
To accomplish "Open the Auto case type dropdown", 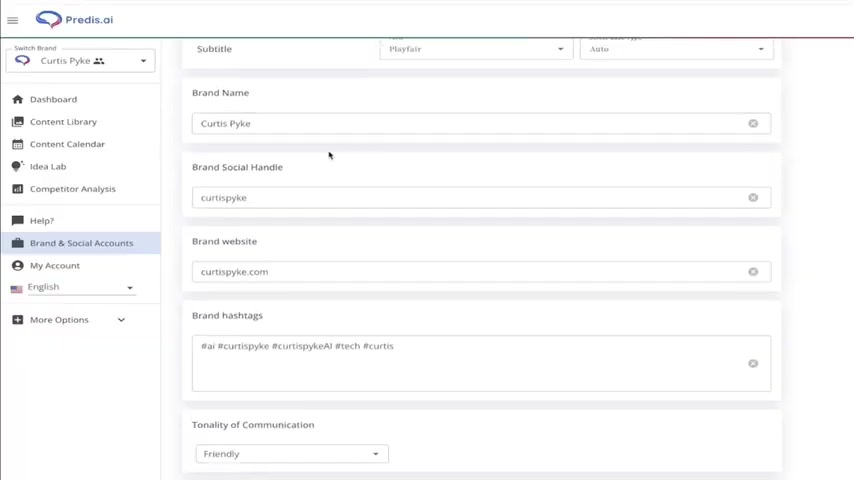I will (x=676, y=49).
